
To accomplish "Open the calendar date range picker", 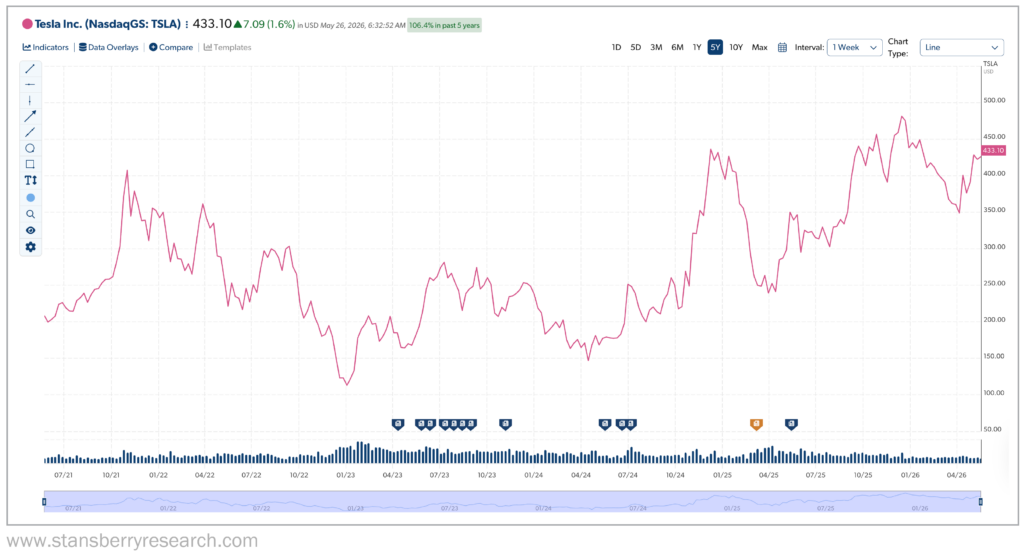I will coord(782,48).
